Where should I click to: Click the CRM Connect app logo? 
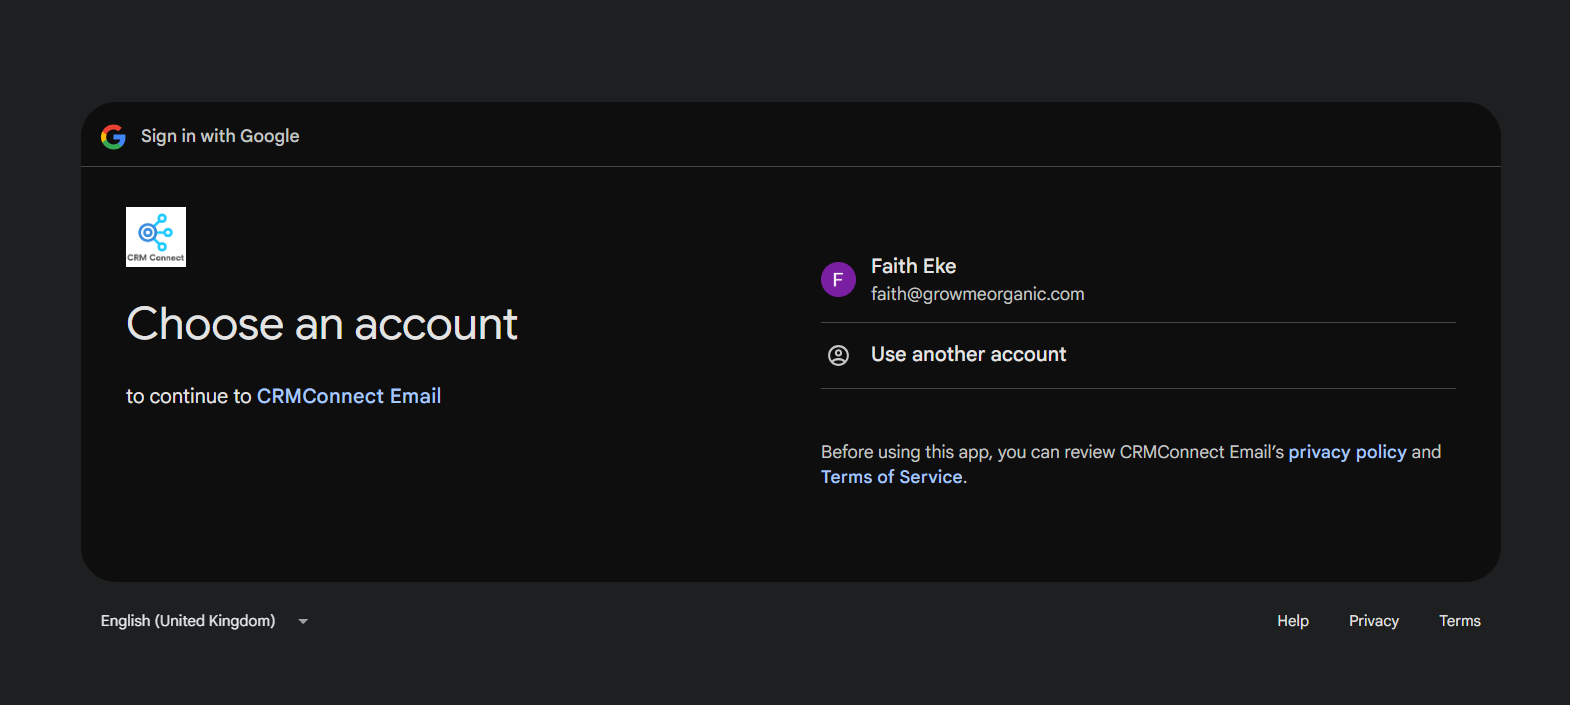[x=156, y=237]
